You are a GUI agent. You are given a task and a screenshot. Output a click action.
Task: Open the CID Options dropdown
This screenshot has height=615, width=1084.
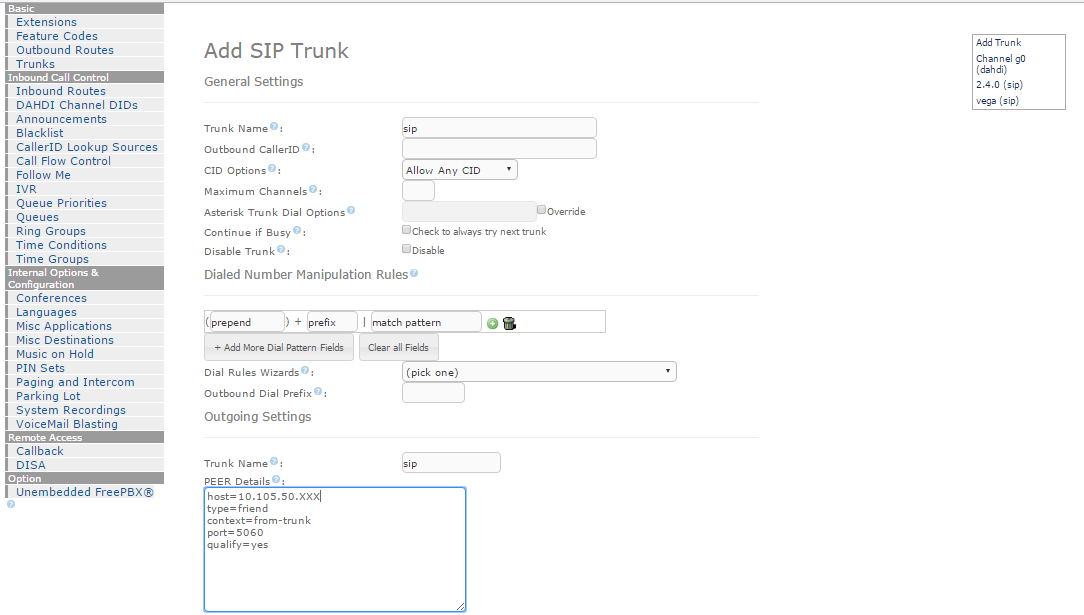pos(460,170)
